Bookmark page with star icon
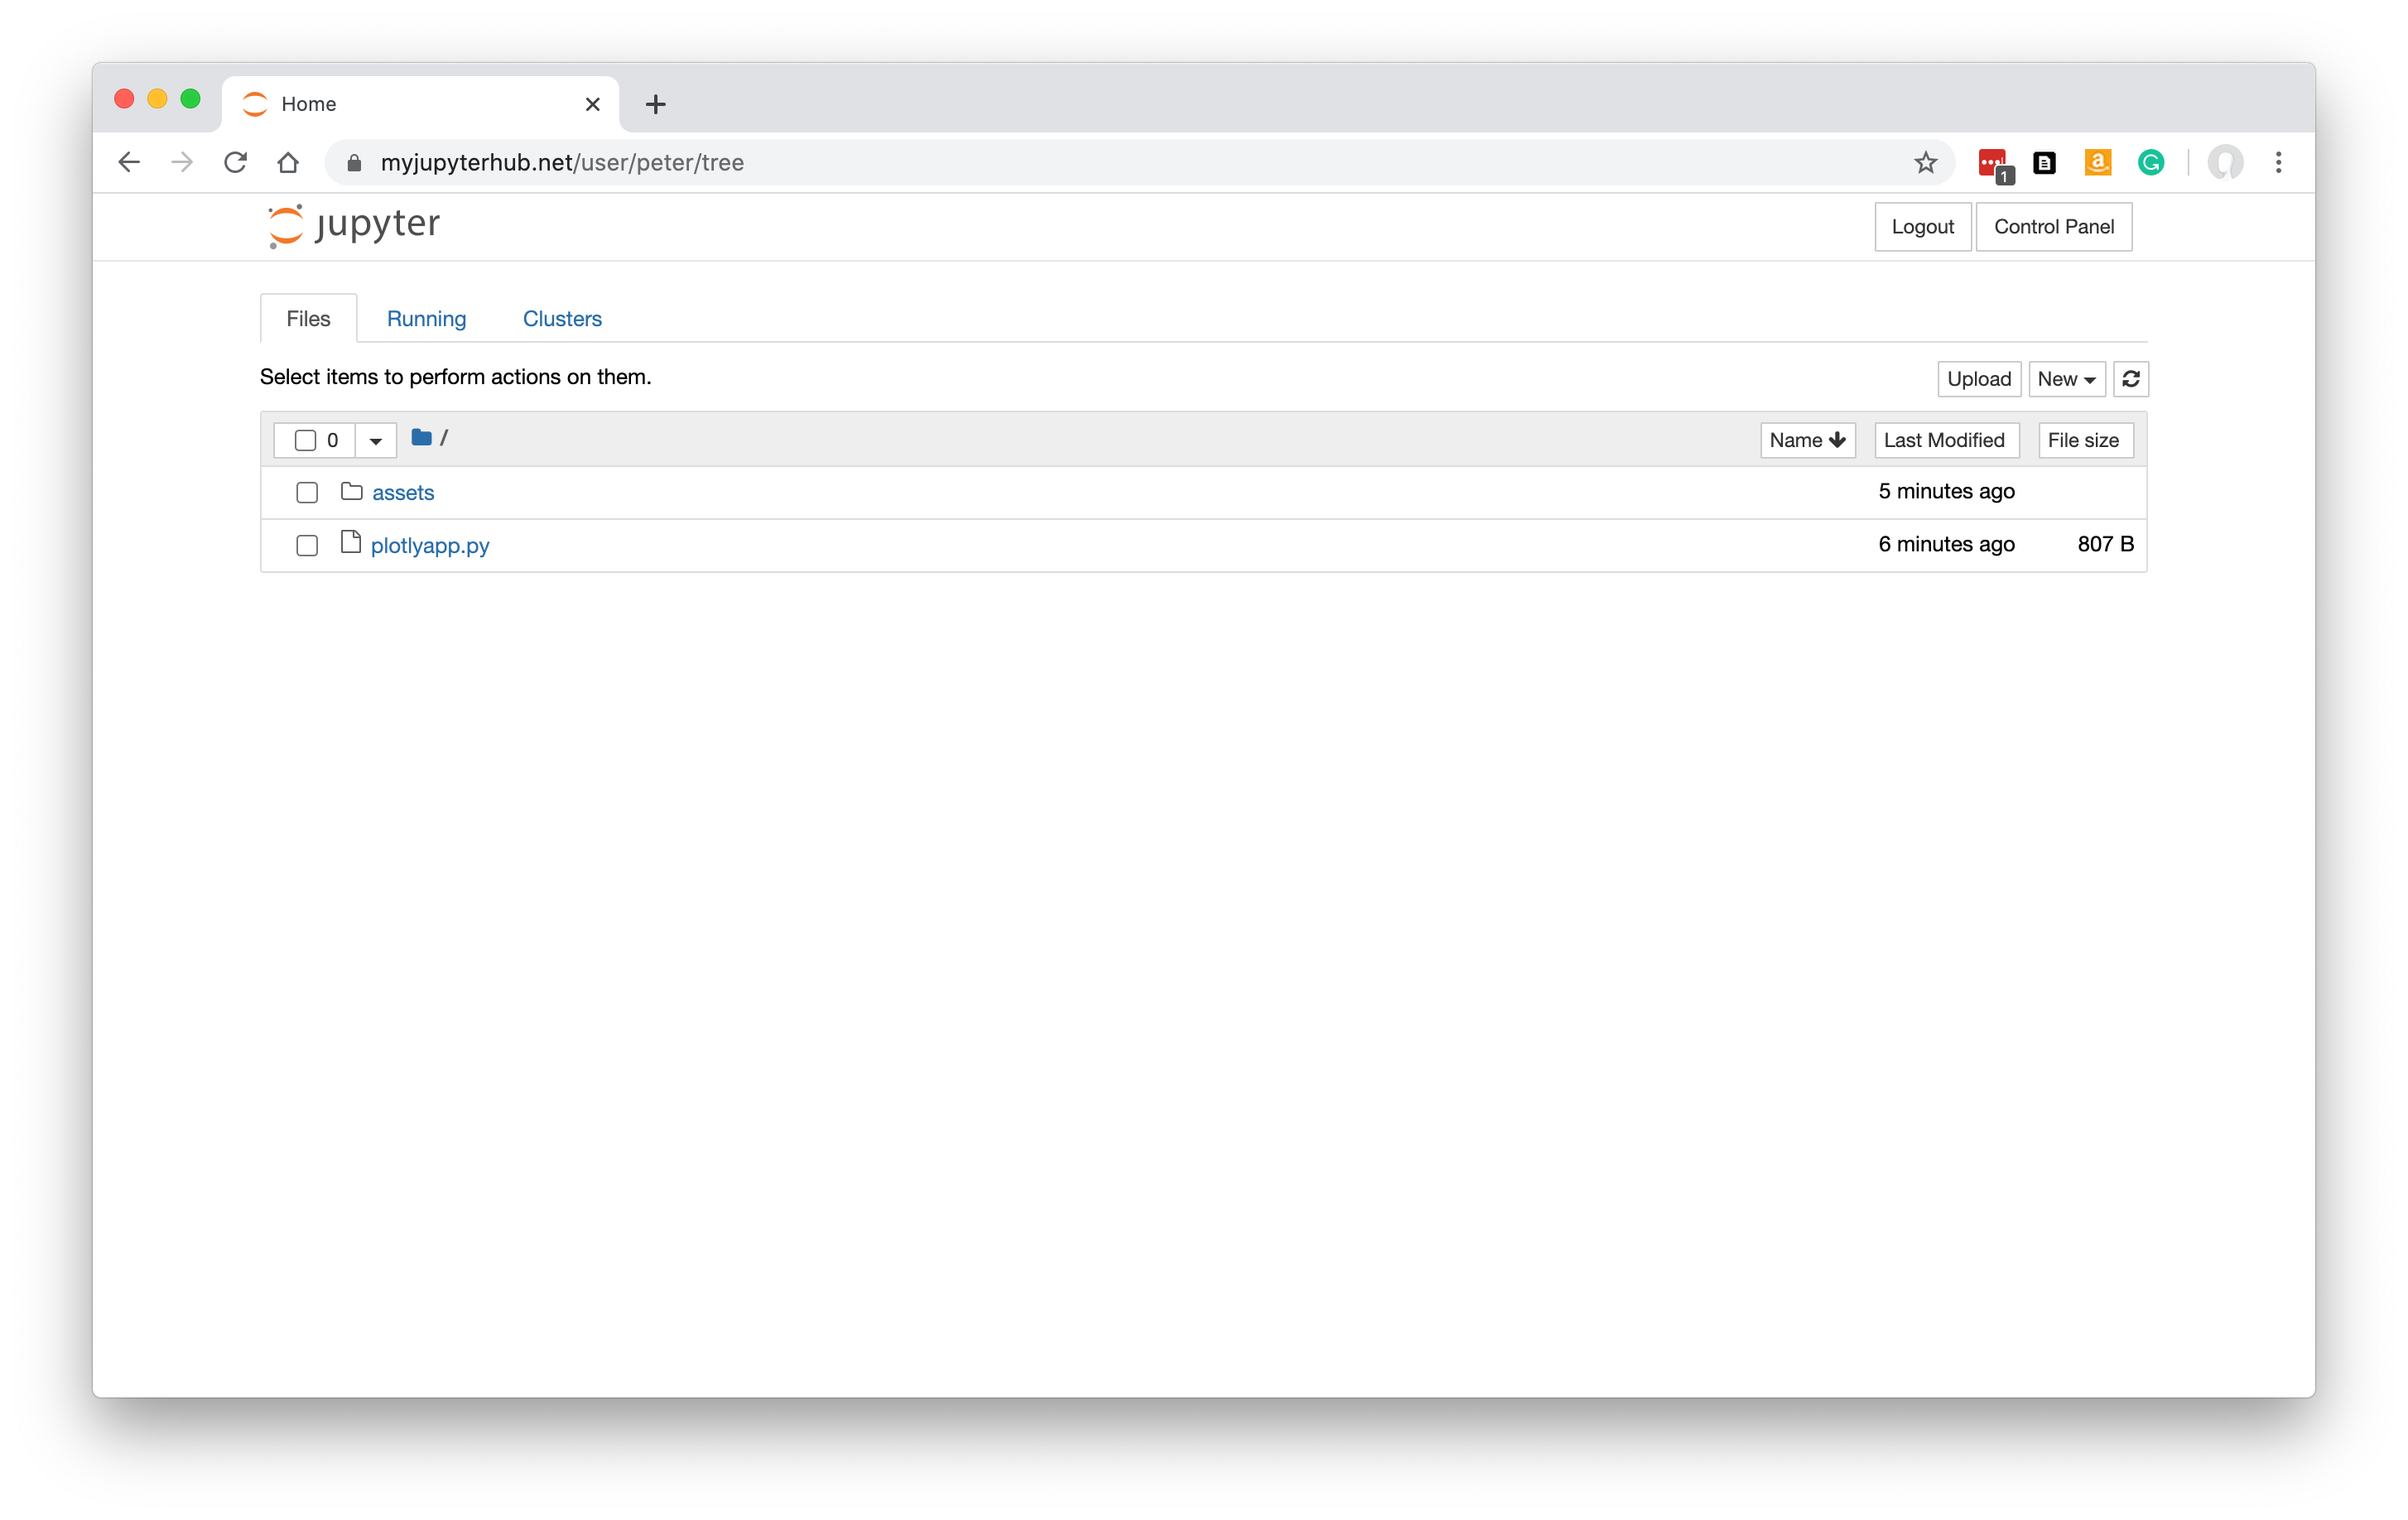The width and height of the screenshot is (2408, 1520). pos(1925,162)
